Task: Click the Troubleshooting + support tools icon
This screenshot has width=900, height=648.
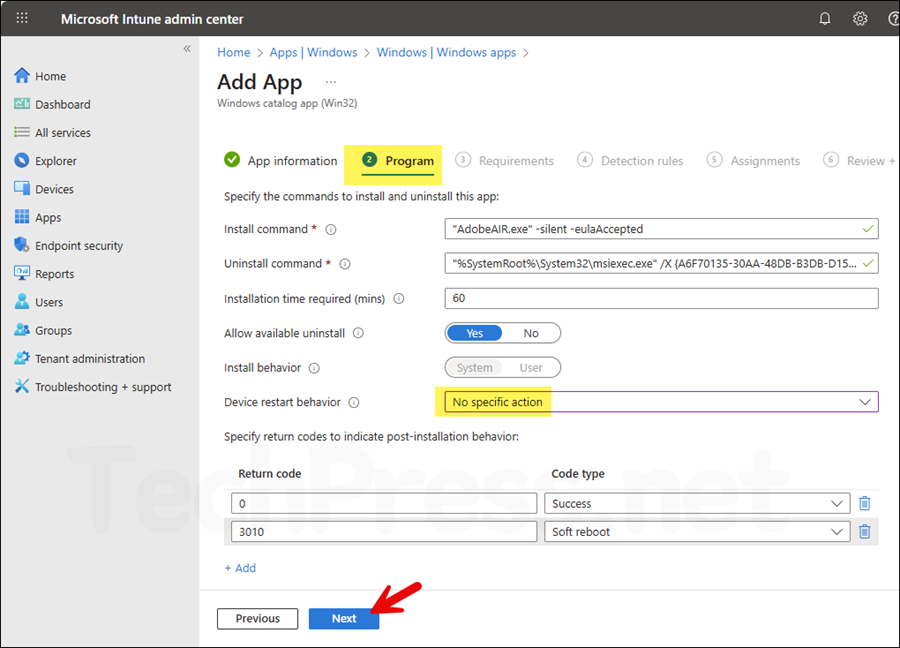Action: tap(22, 386)
